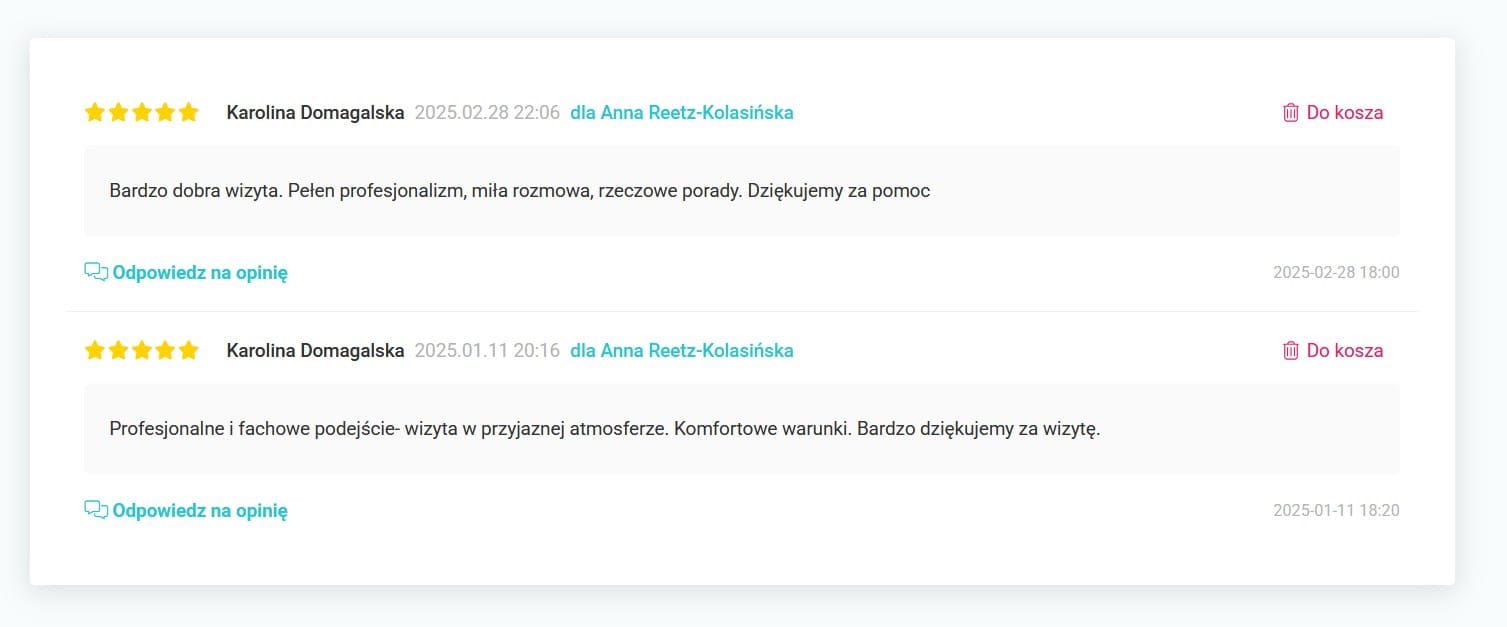Click the first star of the February review rating
This screenshot has height=627, width=1507.
pos(95,112)
